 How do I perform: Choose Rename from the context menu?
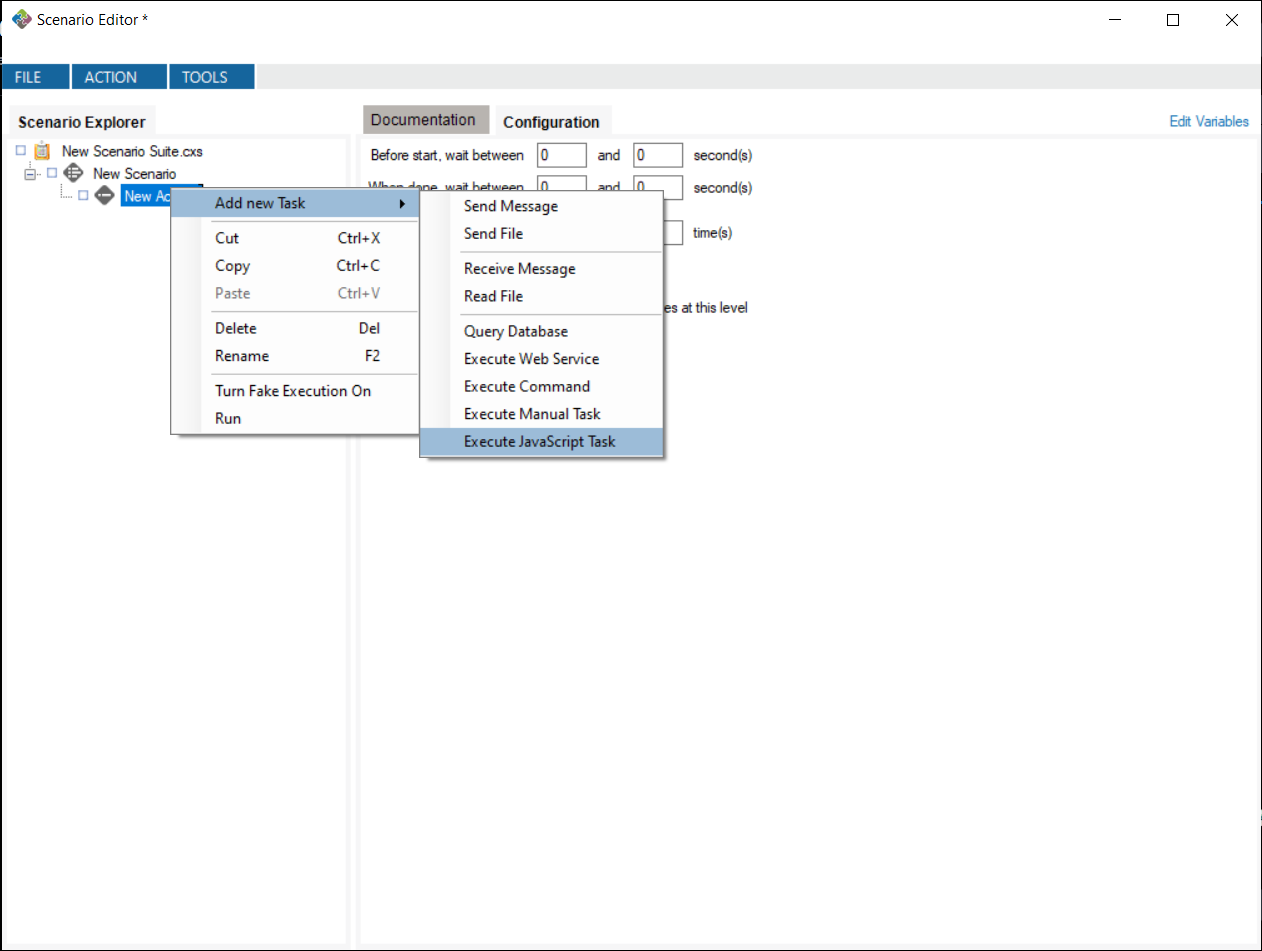click(x=297, y=356)
